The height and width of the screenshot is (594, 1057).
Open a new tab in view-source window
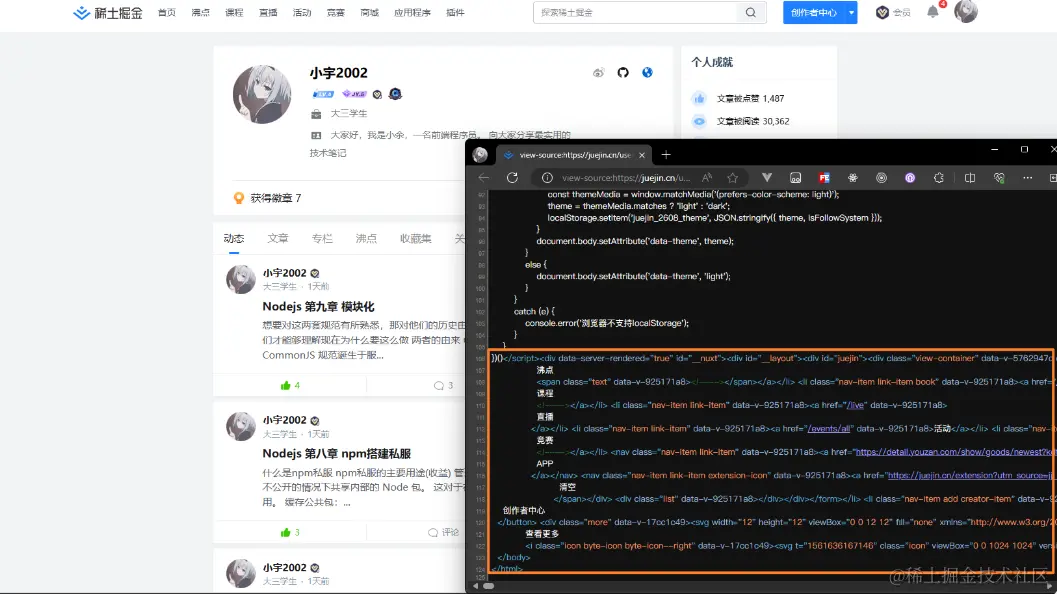pos(666,155)
